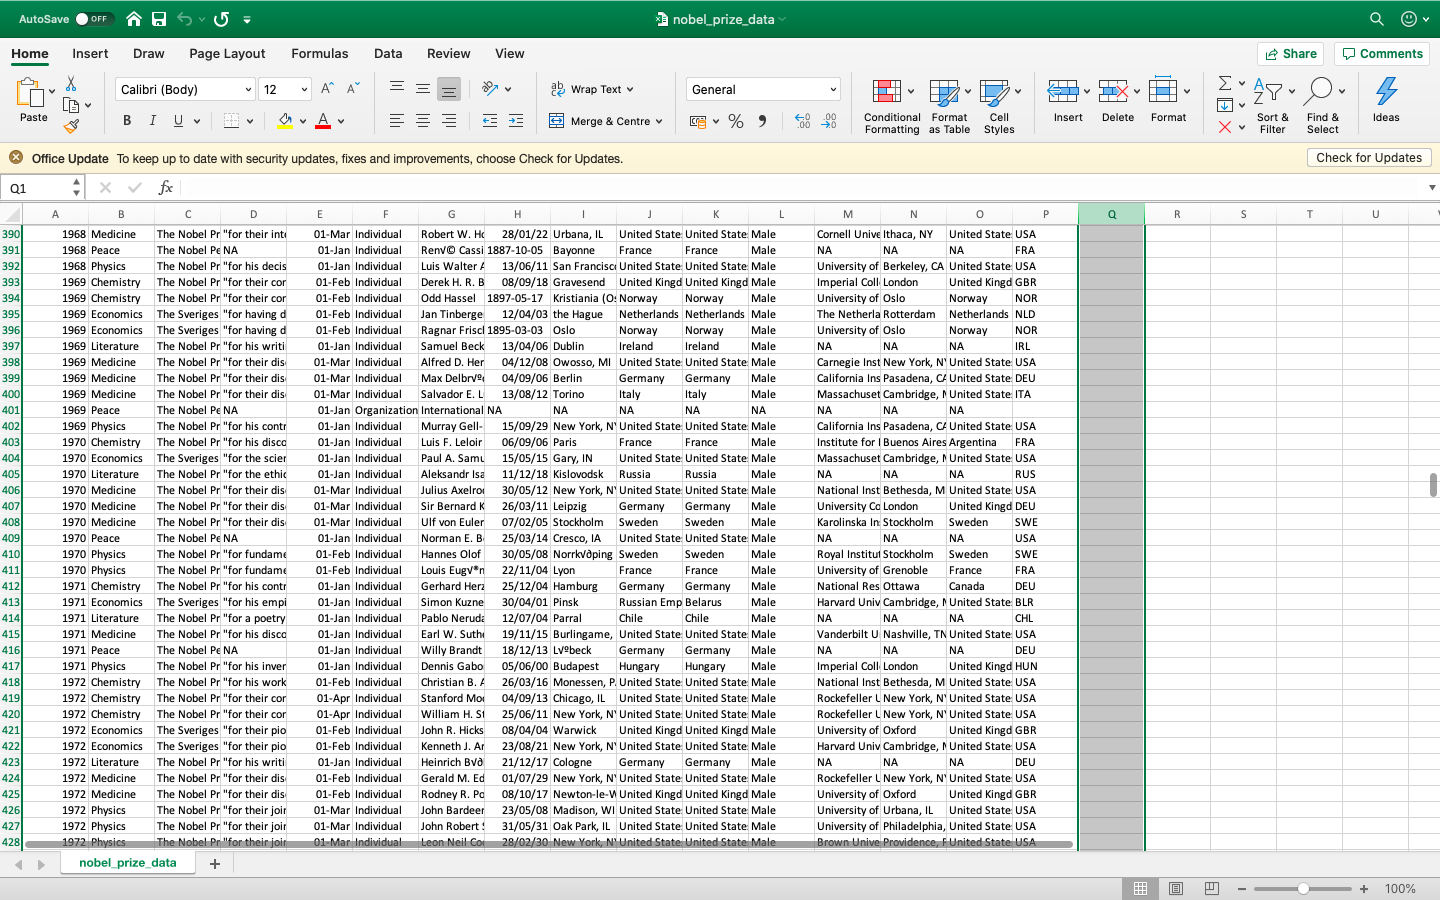Click the Share button
Image resolution: width=1440 pixels, height=900 pixels.
click(x=1290, y=53)
